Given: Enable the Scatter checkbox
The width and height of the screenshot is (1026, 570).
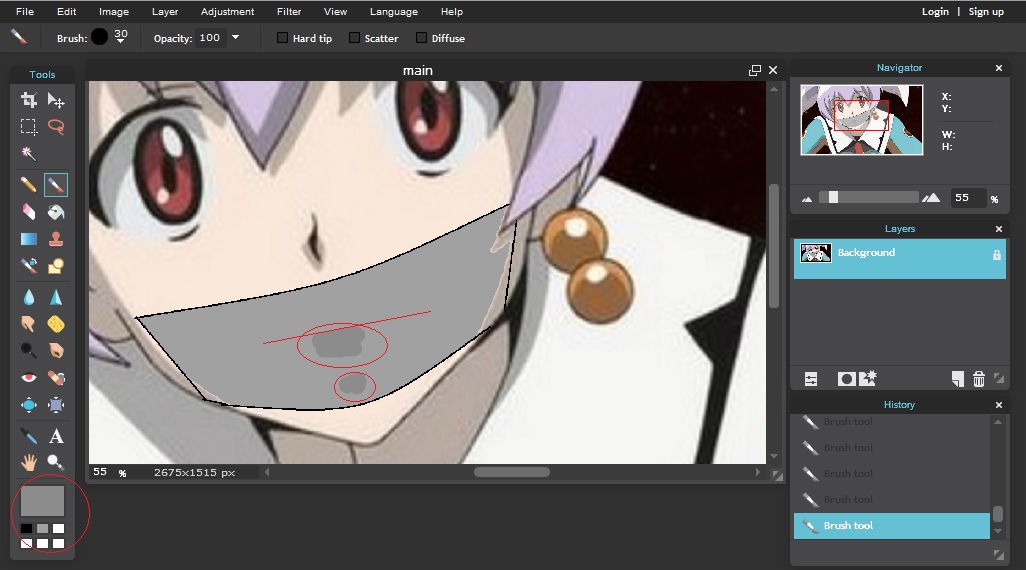Looking at the screenshot, I should point(354,38).
